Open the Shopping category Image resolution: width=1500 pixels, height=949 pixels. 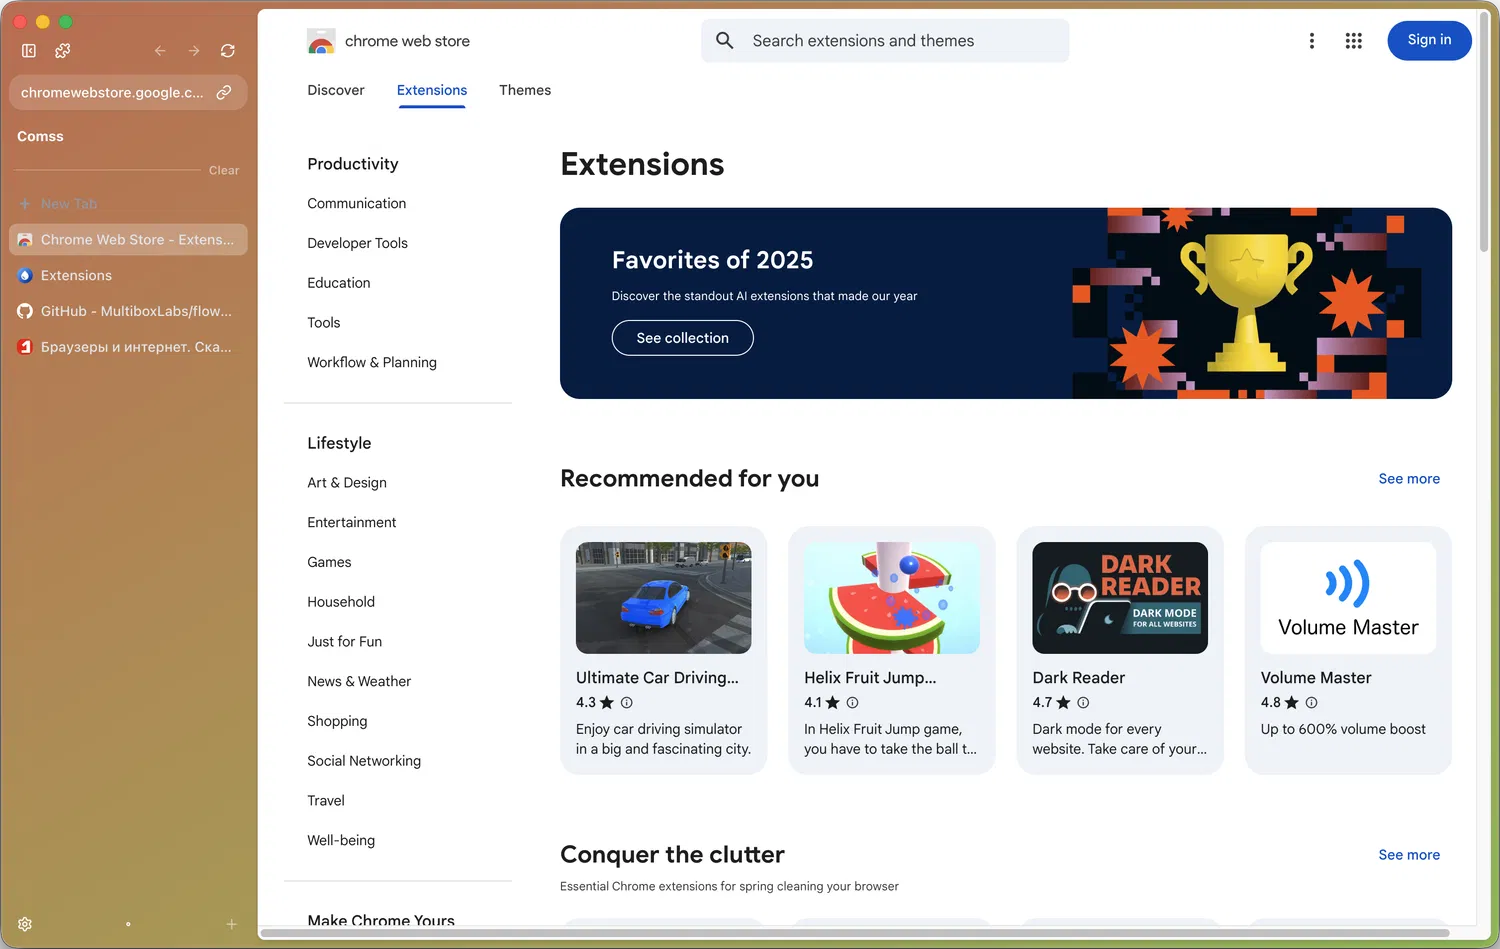[337, 721]
